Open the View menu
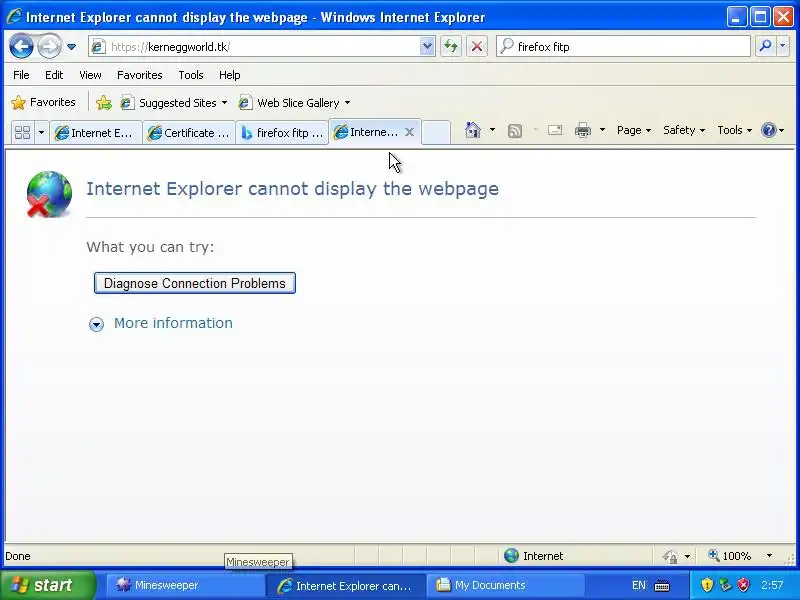This screenshot has width=800, height=600. tap(90, 75)
